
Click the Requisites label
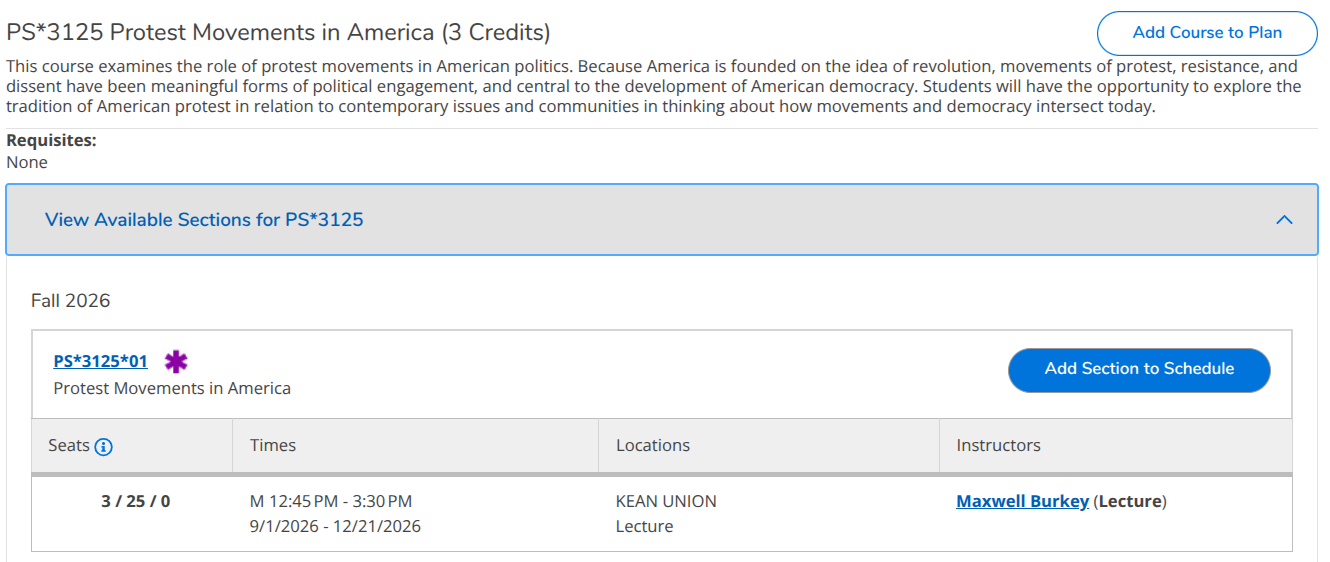(51, 141)
